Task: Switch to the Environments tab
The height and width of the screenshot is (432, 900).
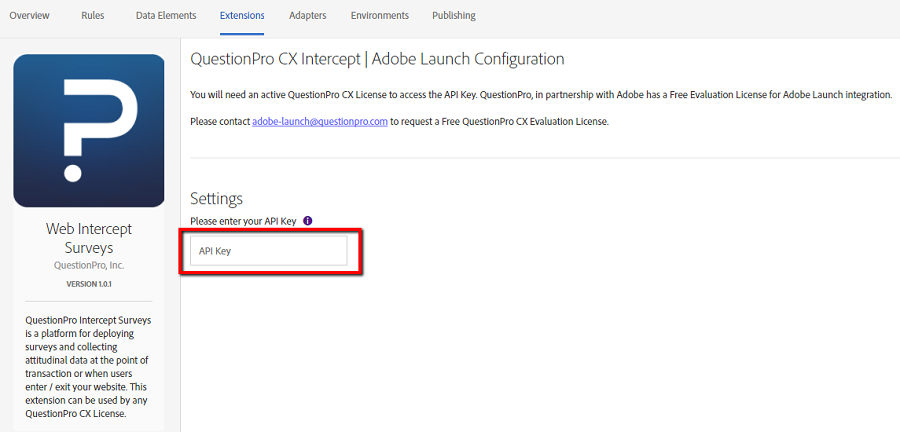Action: click(x=379, y=15)
